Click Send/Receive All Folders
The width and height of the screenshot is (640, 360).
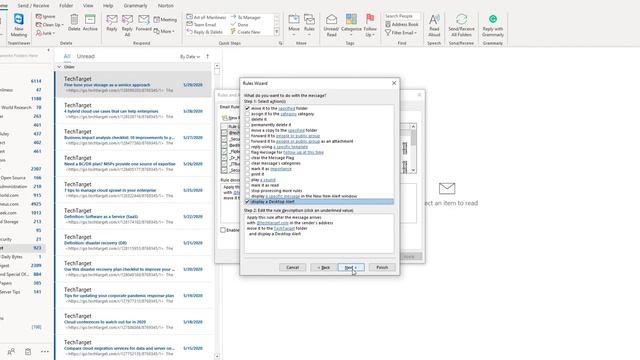461,25
